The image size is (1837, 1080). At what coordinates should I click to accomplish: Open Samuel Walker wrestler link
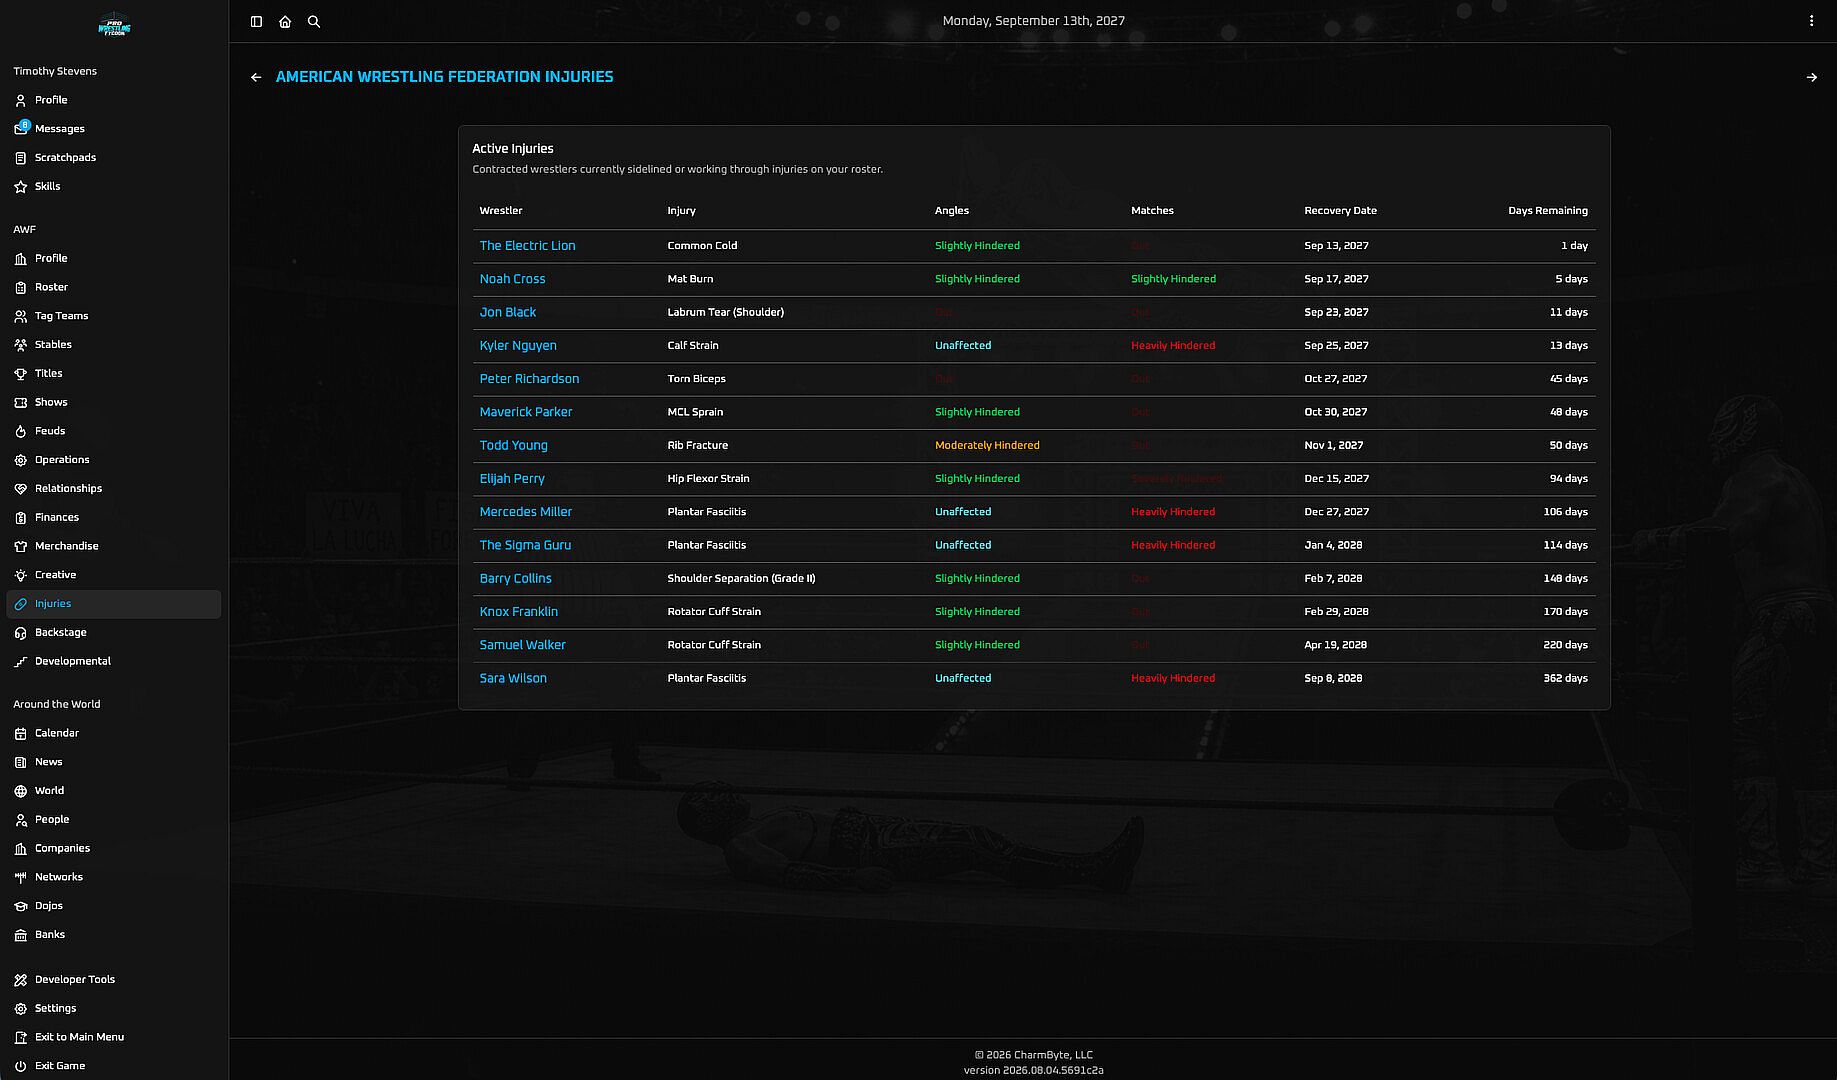click(522, 645)
